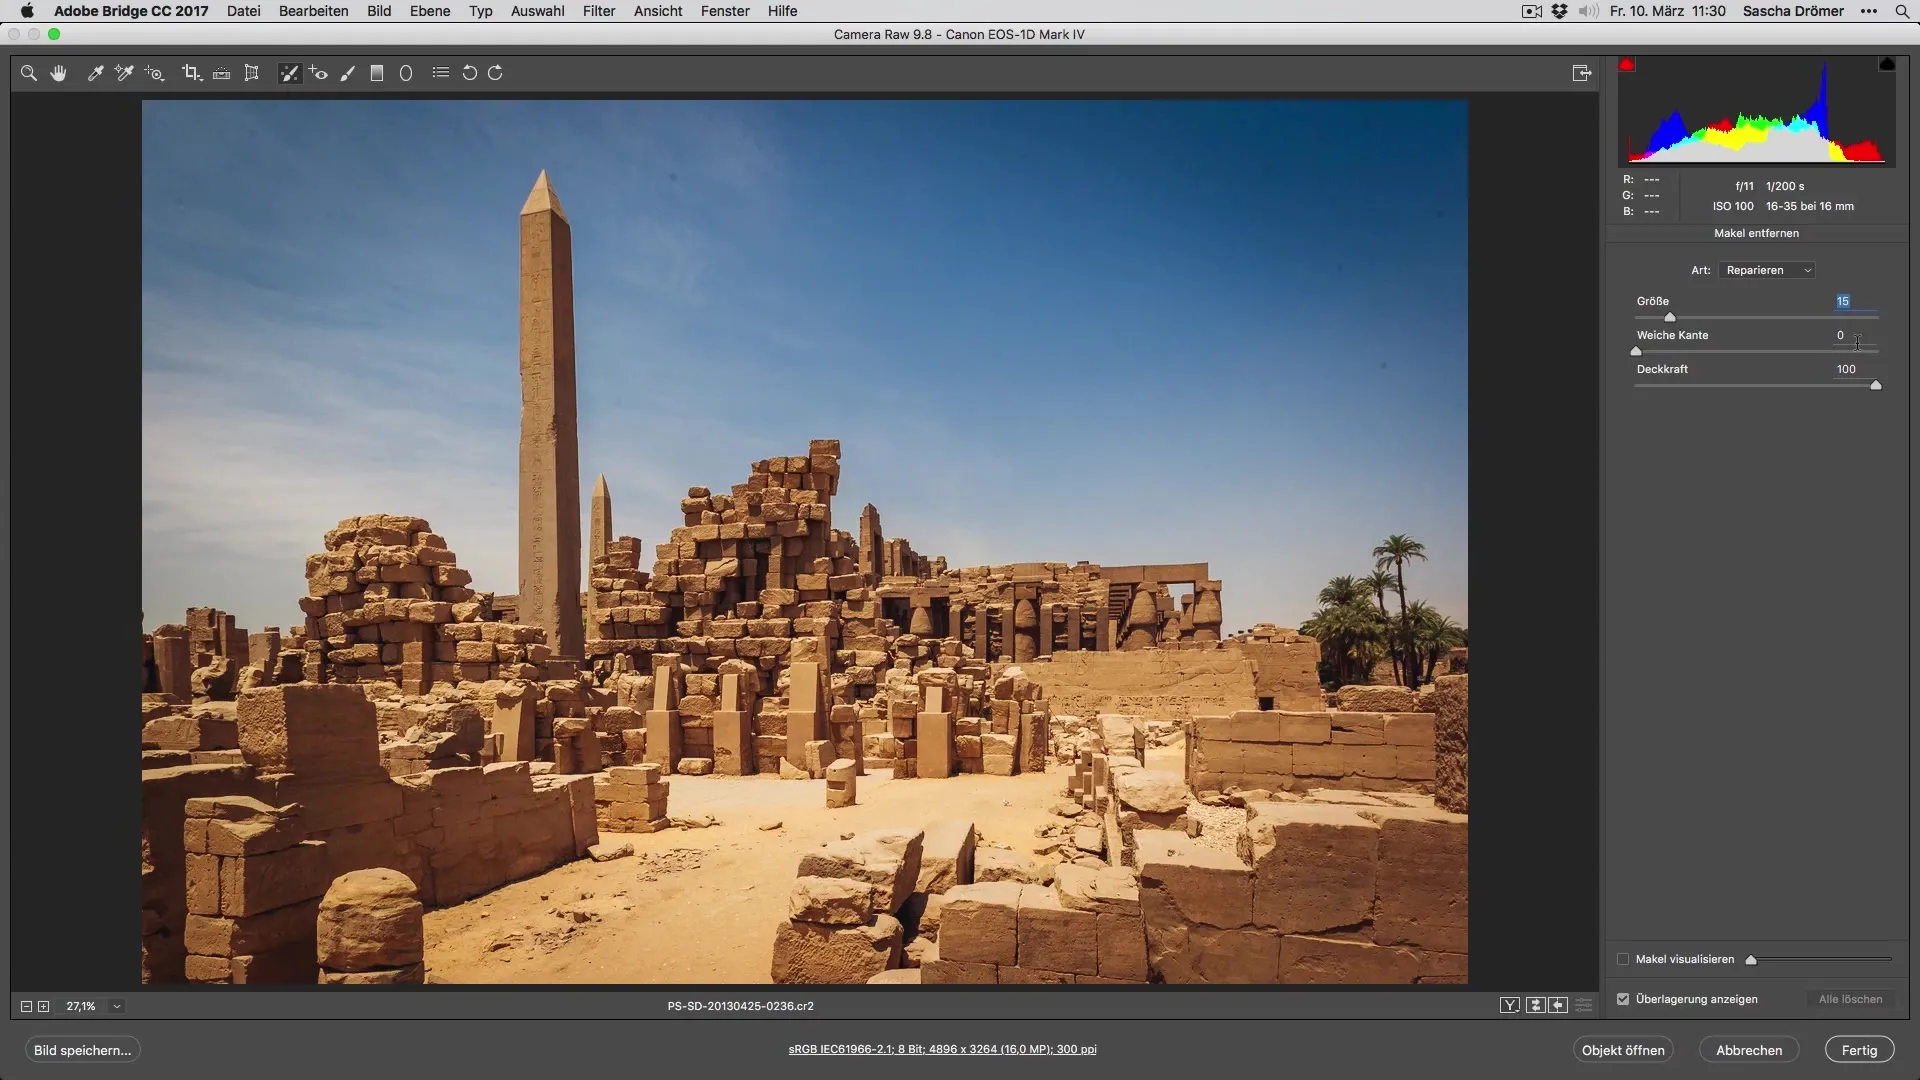Select the Graduated Filter tool
The image size is (1920, 1080).
coord(377,73)
